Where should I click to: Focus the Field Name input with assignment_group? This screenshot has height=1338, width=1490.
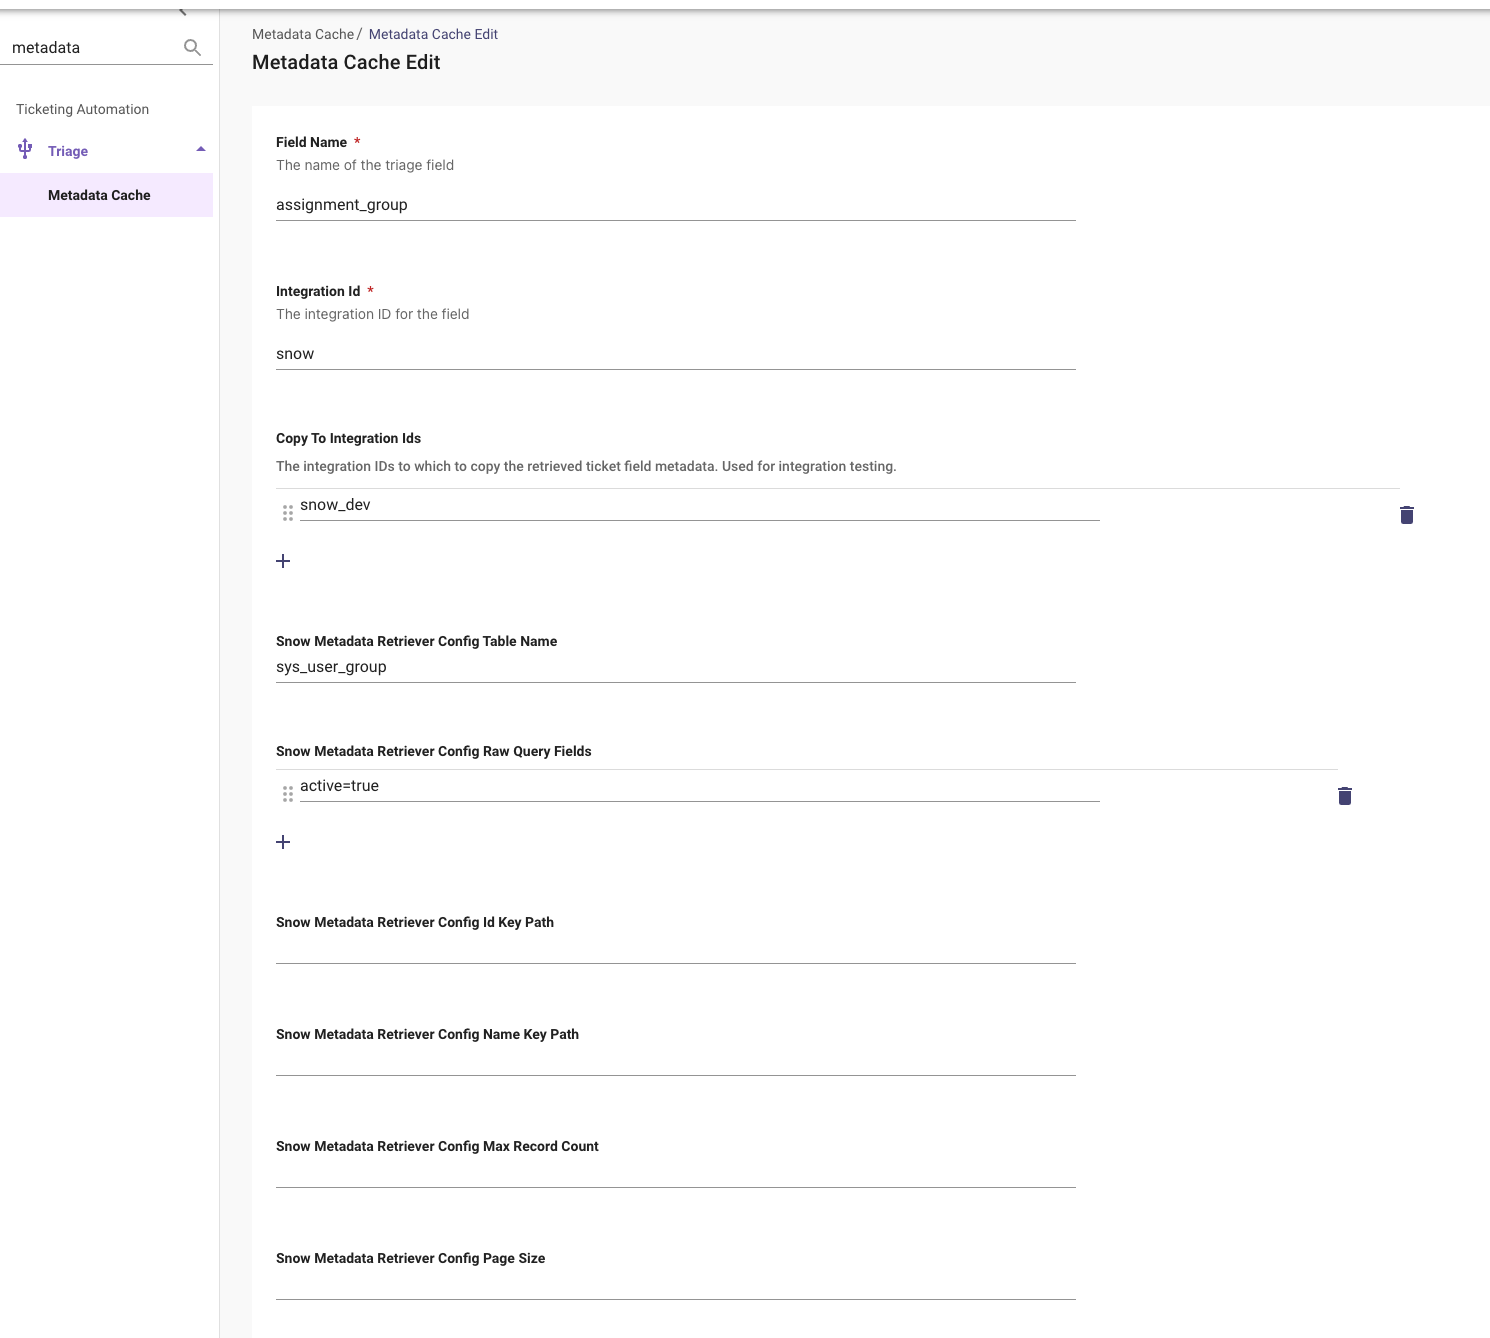(675, 205)
